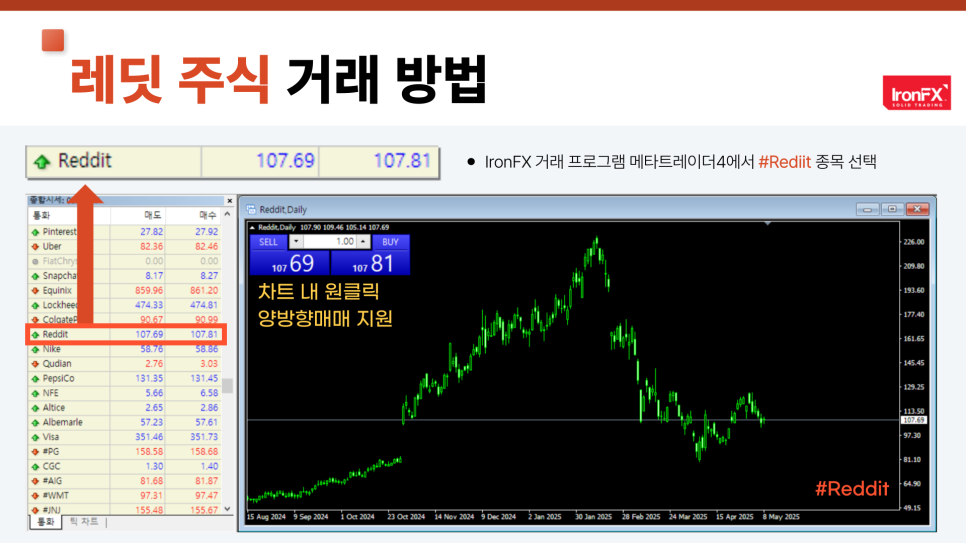966x543 pixels.
Task: Select #AIG row arrow icon
Action: pyautogui.click(x=35, y=481)
